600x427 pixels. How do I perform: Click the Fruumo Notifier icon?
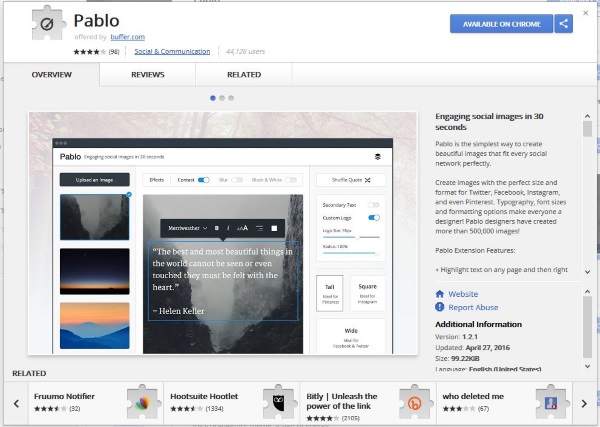point(142,403)
